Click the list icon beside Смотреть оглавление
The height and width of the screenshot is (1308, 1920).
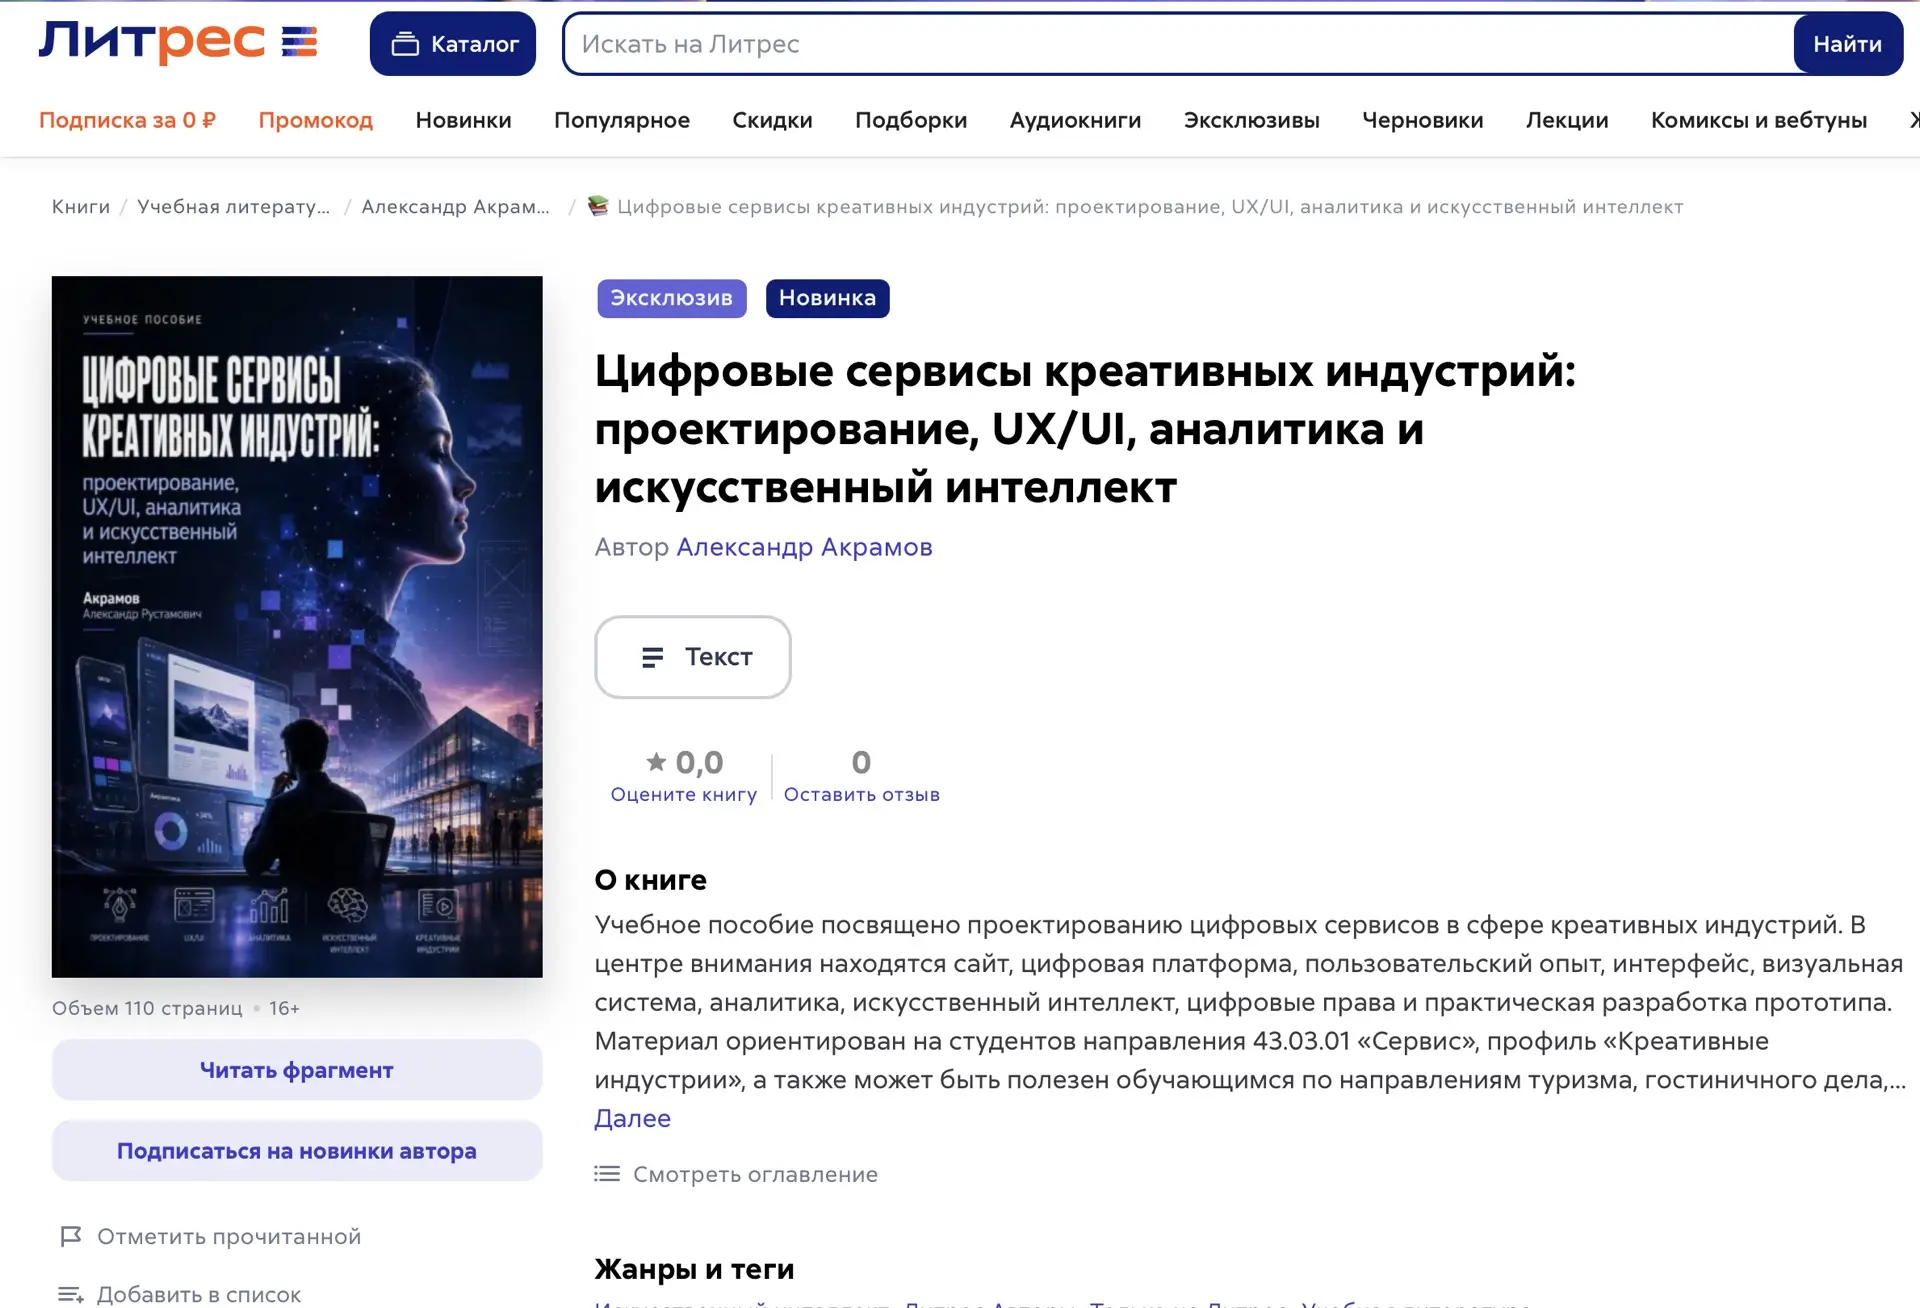[607, 1174]
